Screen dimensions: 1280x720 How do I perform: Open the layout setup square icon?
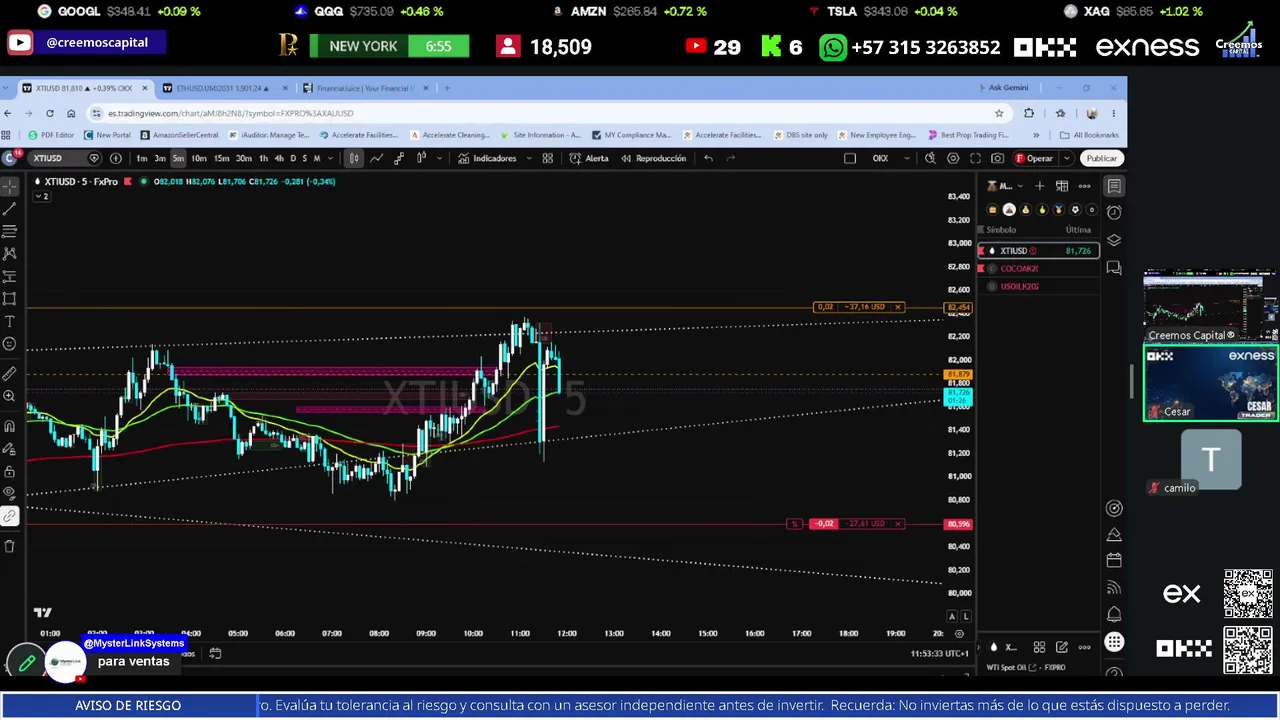[x=850, y=158]
